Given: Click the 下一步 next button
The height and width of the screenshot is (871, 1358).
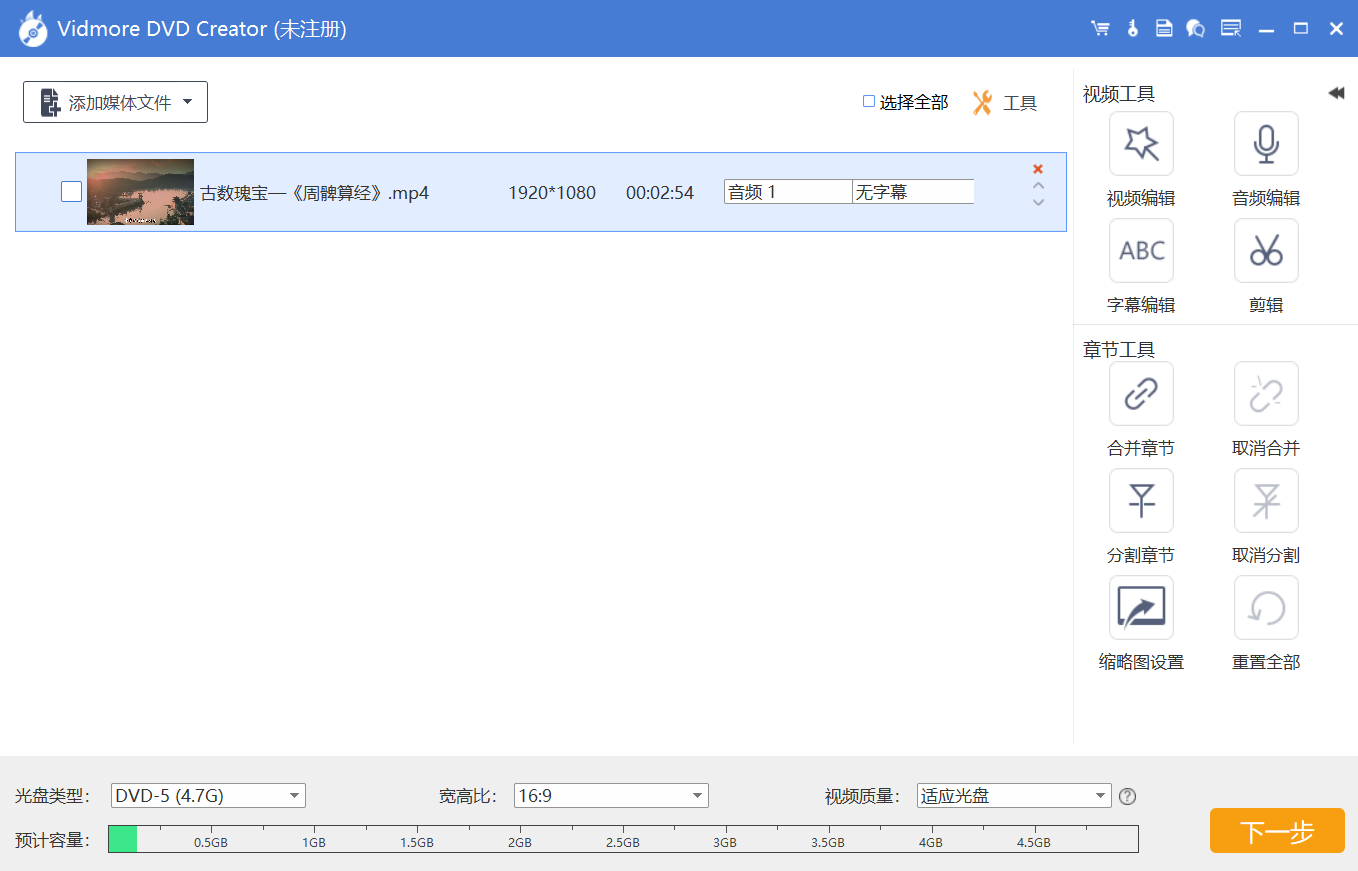Looking at the screenshot, I should 1277,831.
